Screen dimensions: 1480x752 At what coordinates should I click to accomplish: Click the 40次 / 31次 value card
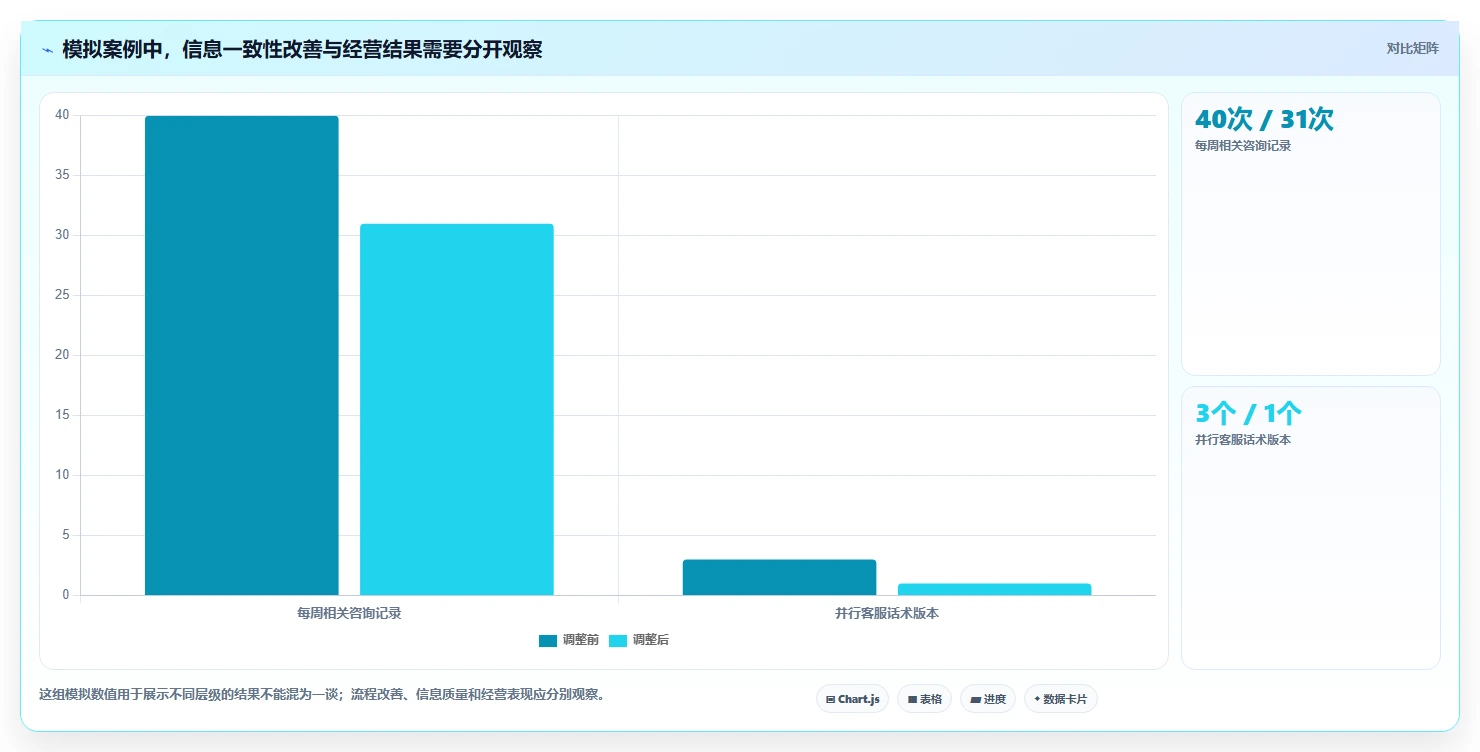point(1310,234)
